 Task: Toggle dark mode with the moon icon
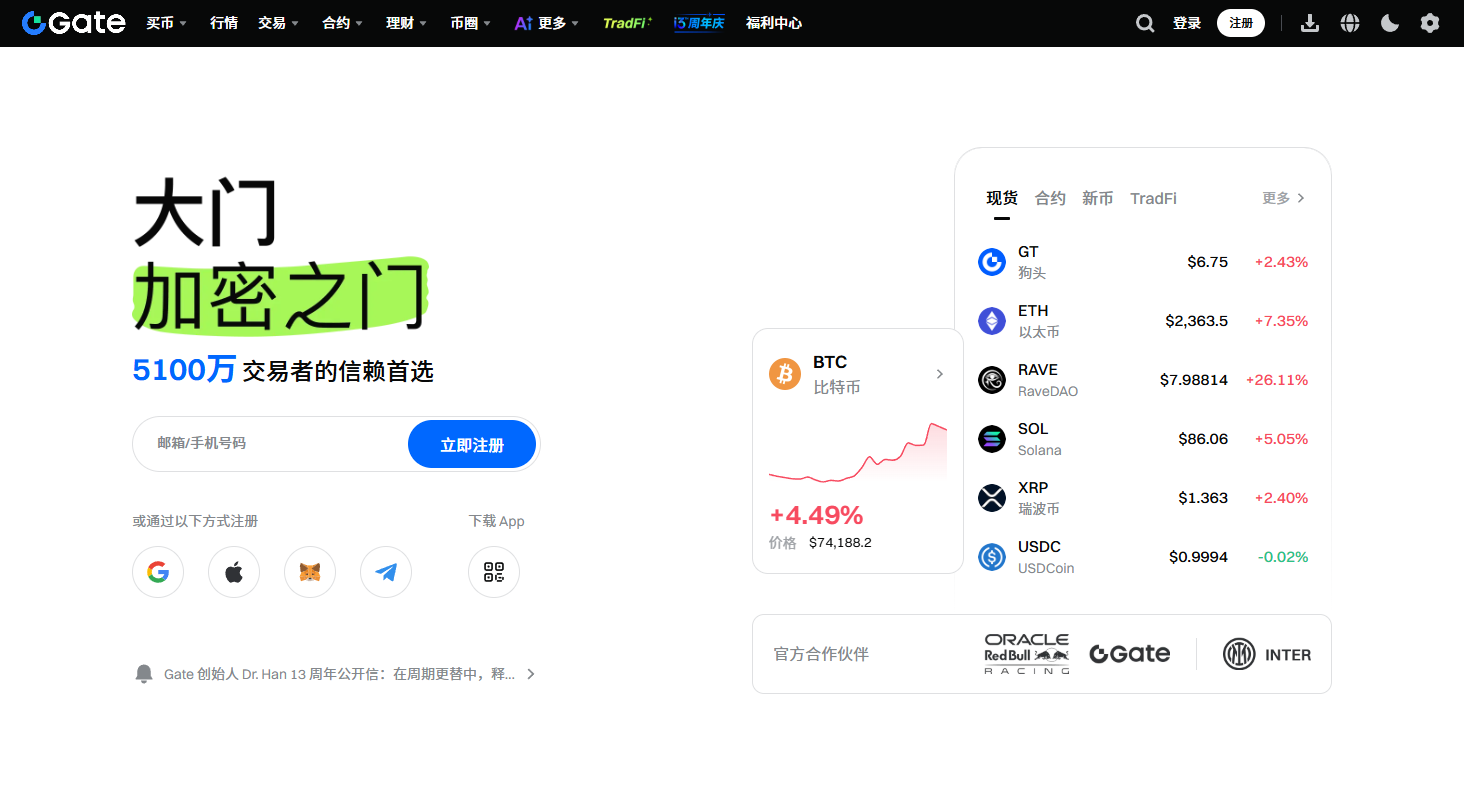(x=1390, y=22)
